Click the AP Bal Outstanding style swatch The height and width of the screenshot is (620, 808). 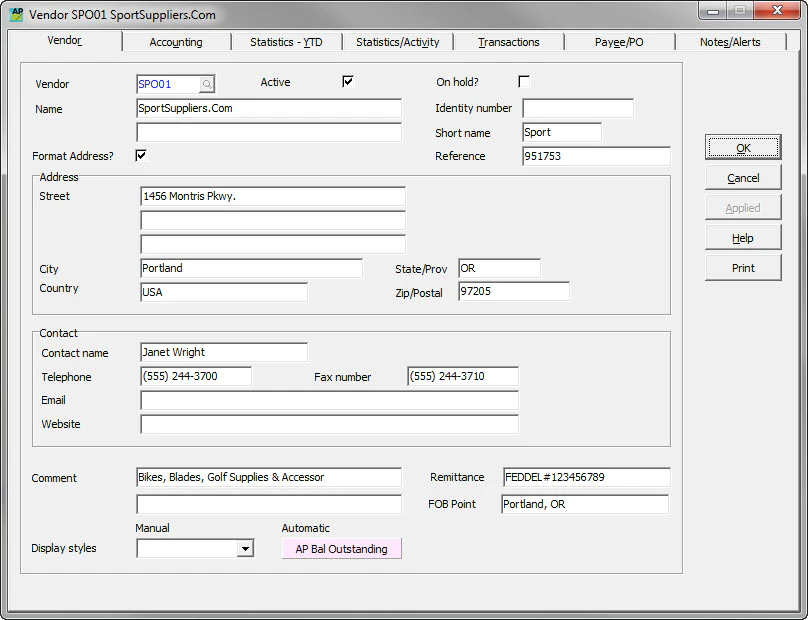tap(341, 547)
